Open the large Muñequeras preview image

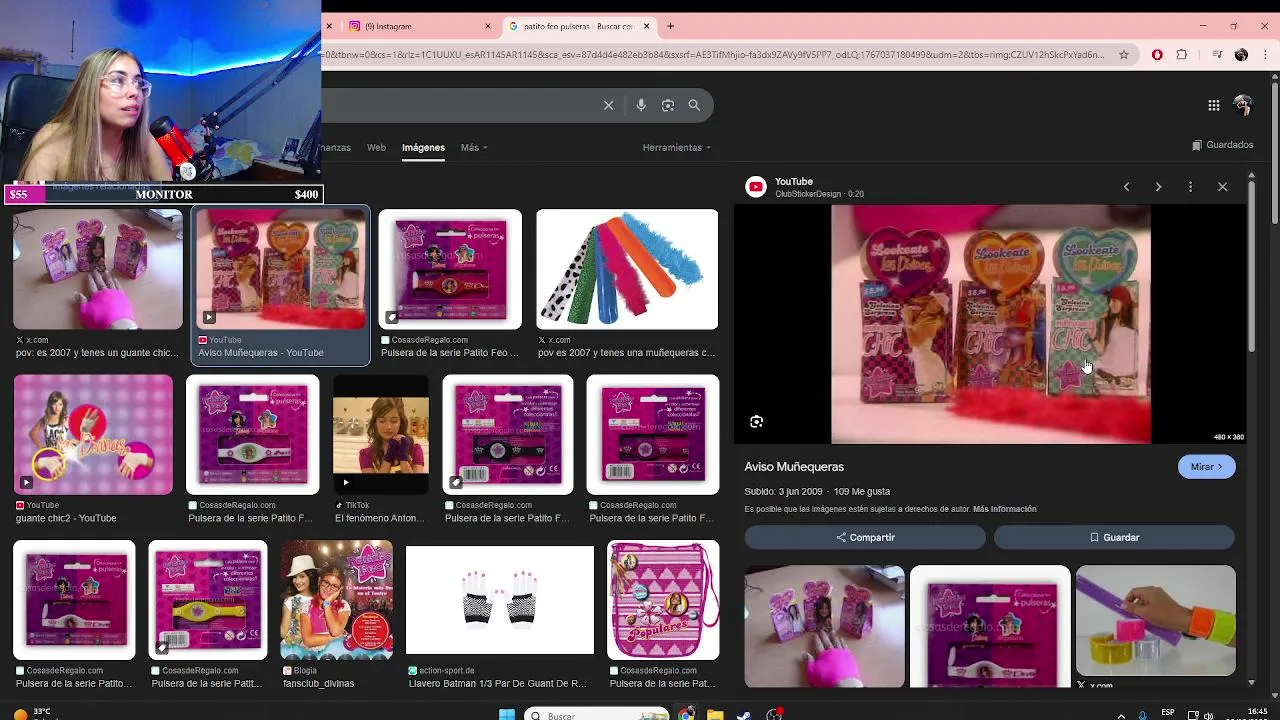click(x=991, y=324)
